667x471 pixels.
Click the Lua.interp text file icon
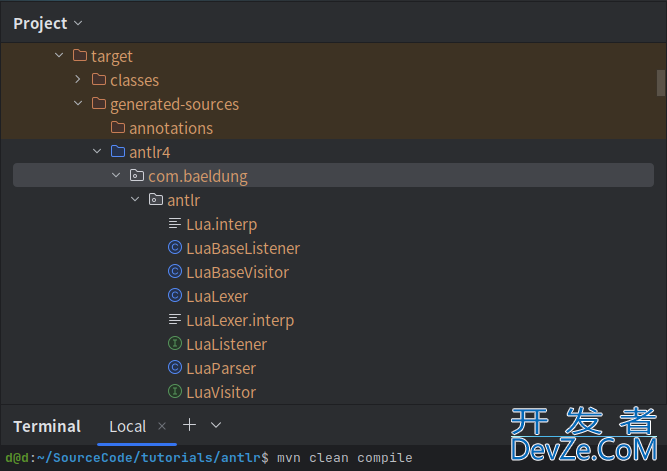pos(174,223)
